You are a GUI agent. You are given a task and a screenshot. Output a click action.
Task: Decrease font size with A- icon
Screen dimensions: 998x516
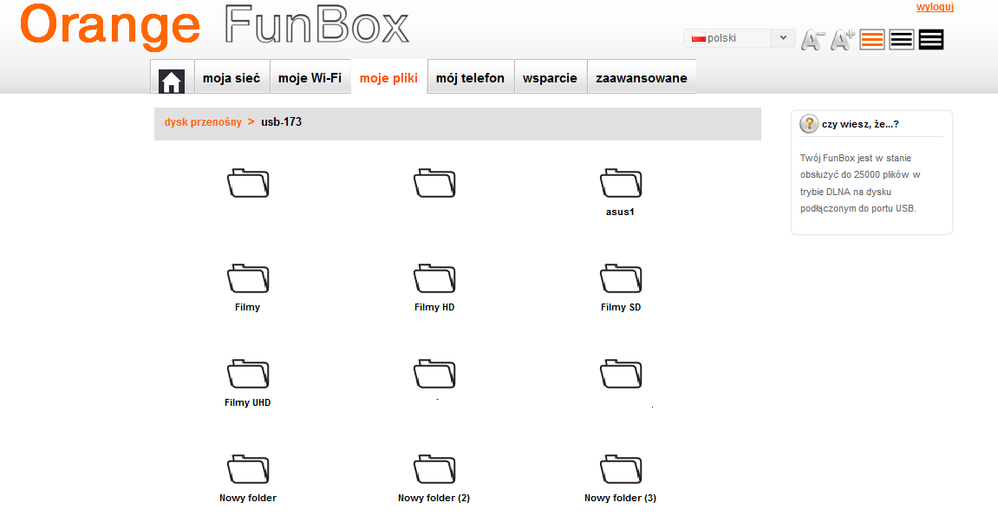coord(813,40)
